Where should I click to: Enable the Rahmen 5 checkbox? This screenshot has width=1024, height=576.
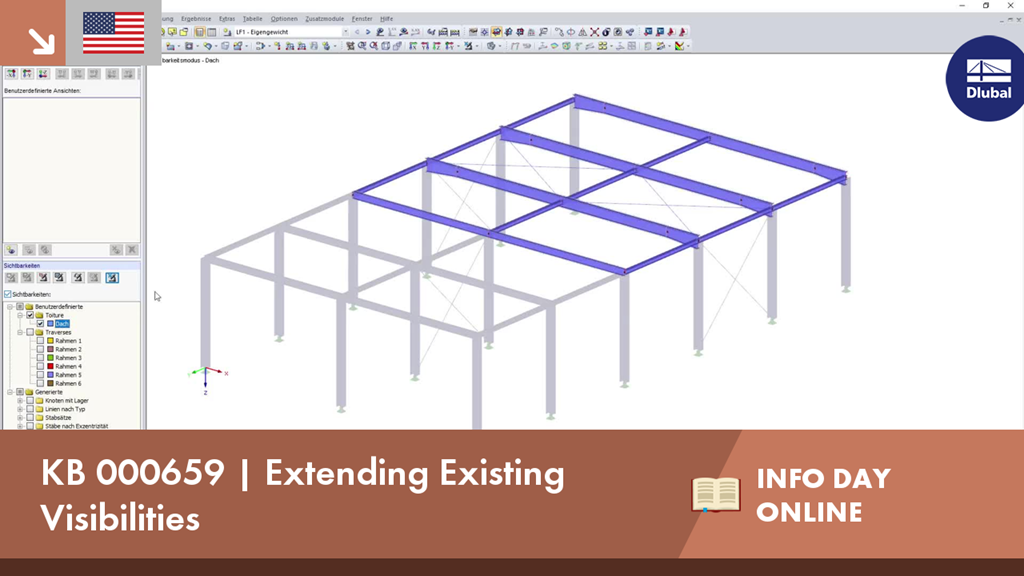click(x=40, y=374)
